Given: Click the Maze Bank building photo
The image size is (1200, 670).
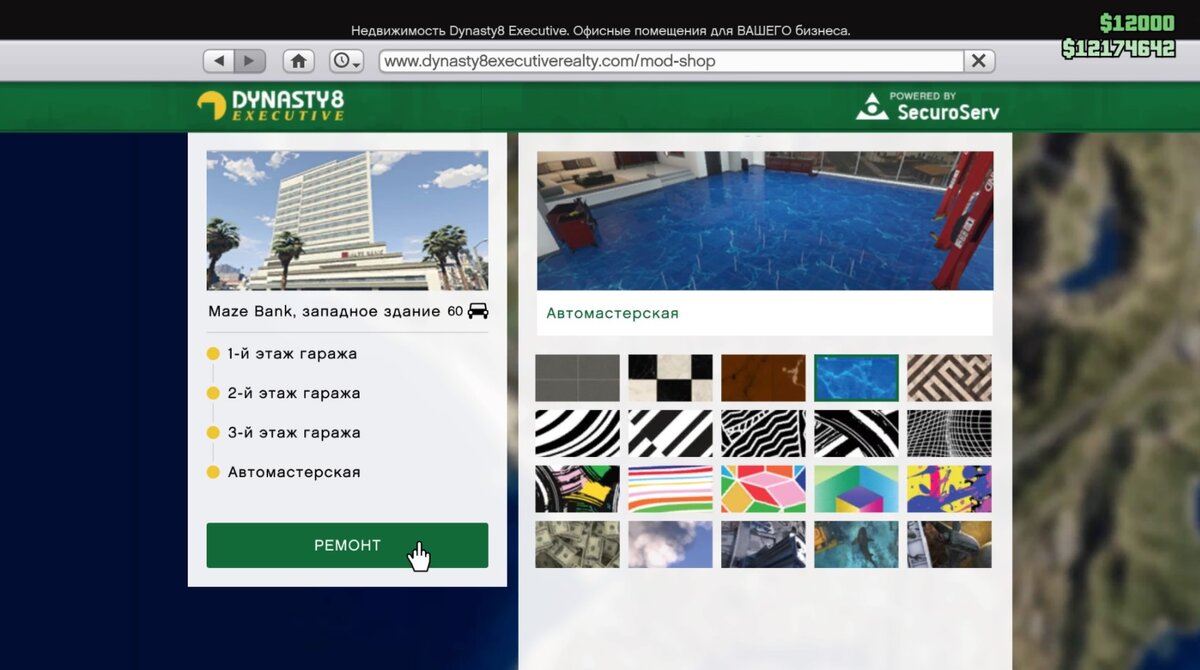Looking at the screenshot, I should tap(347, 220).
